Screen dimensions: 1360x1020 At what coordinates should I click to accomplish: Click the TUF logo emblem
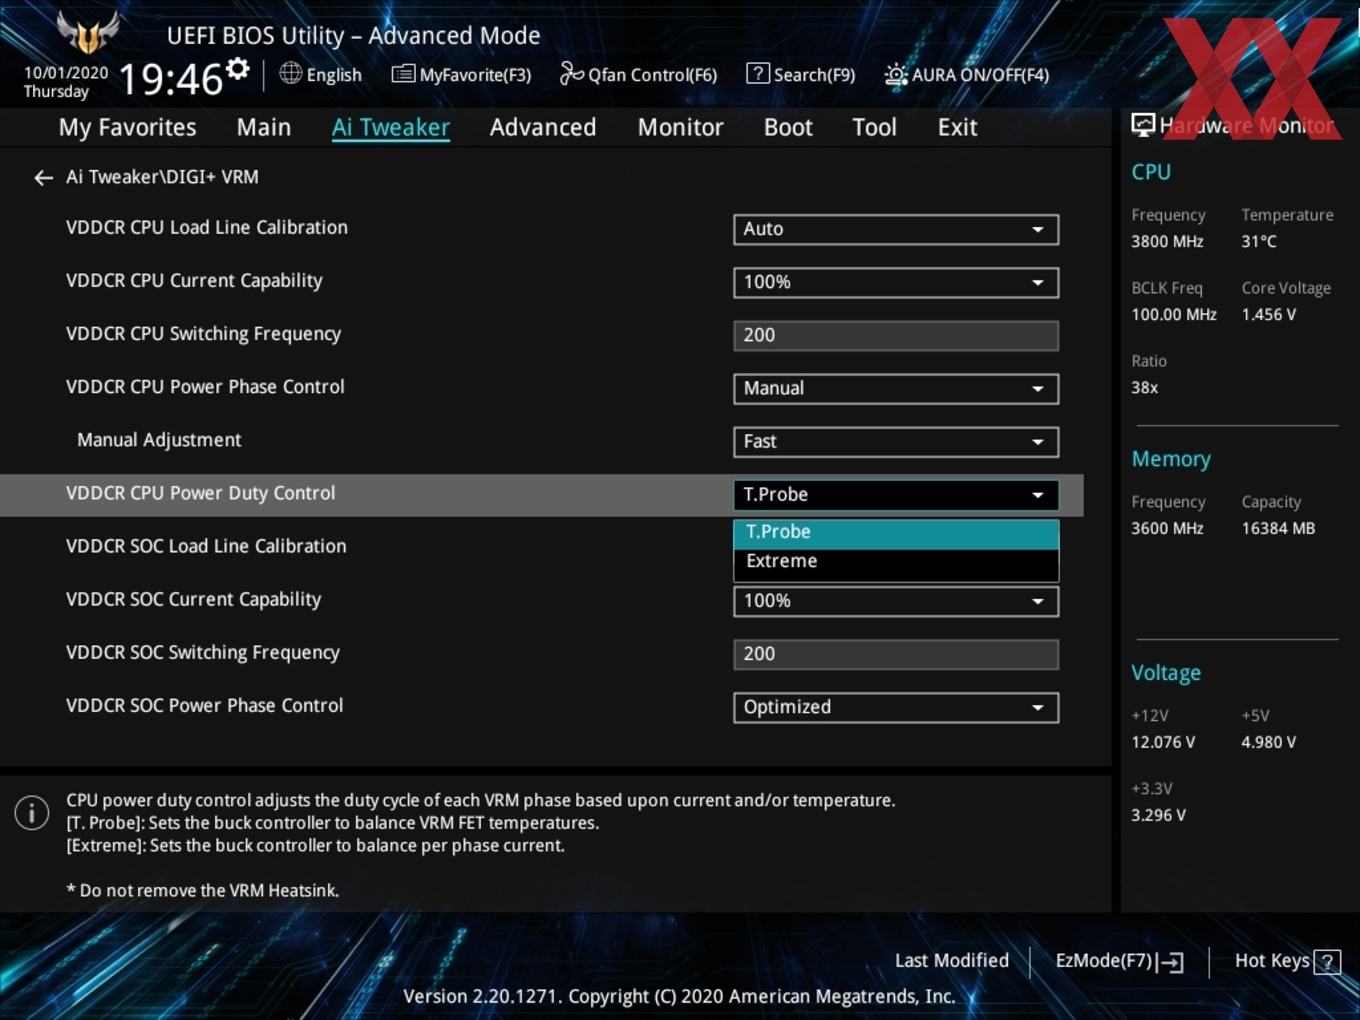point(88,33)
